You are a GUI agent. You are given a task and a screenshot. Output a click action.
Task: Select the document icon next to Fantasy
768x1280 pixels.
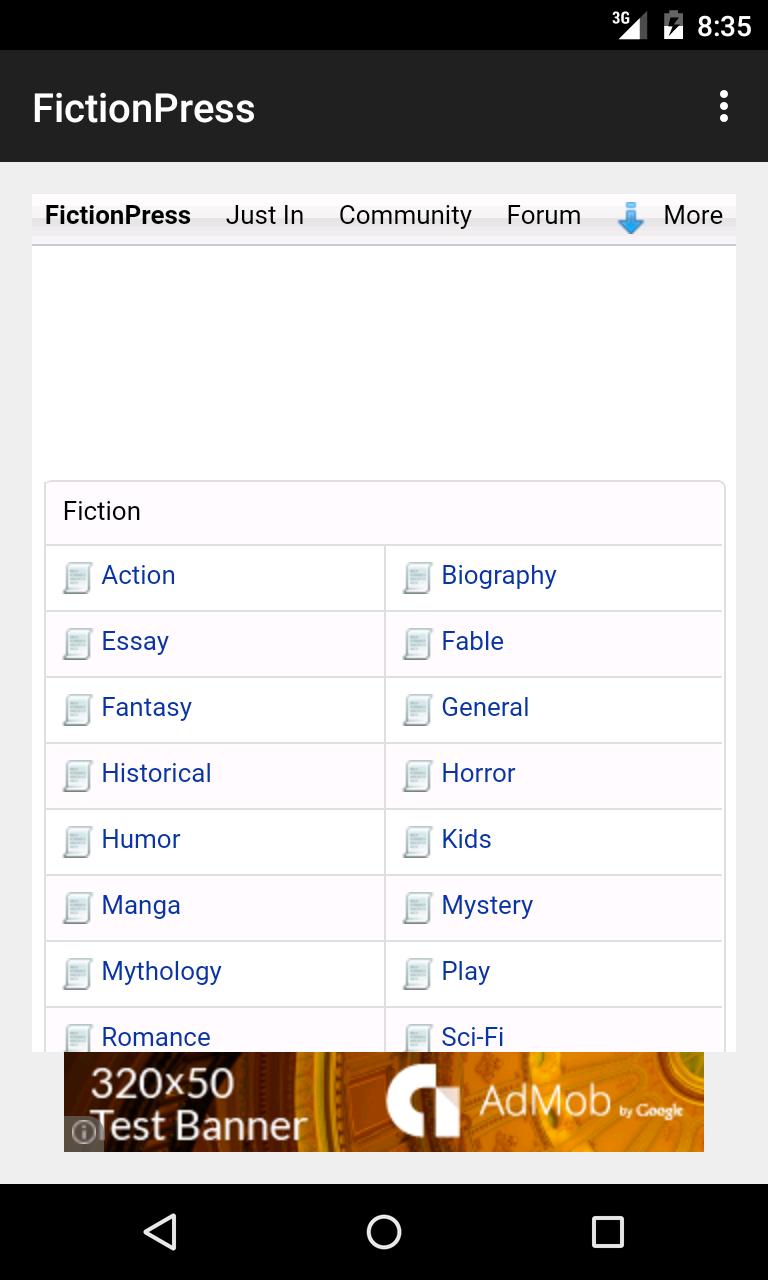78,709
